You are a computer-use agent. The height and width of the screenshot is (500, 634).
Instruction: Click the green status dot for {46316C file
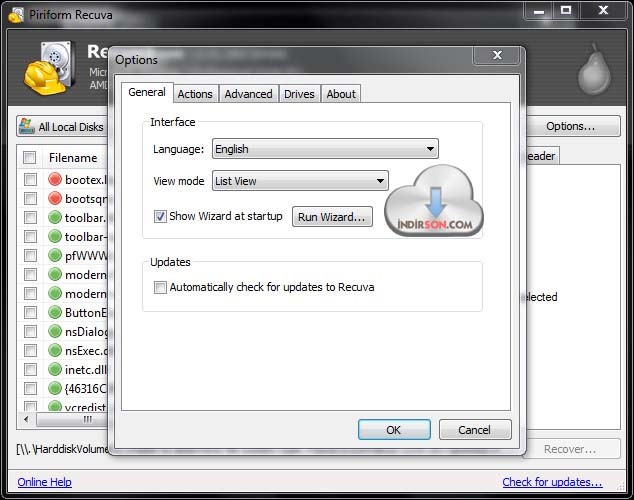[x=55, y=388]
